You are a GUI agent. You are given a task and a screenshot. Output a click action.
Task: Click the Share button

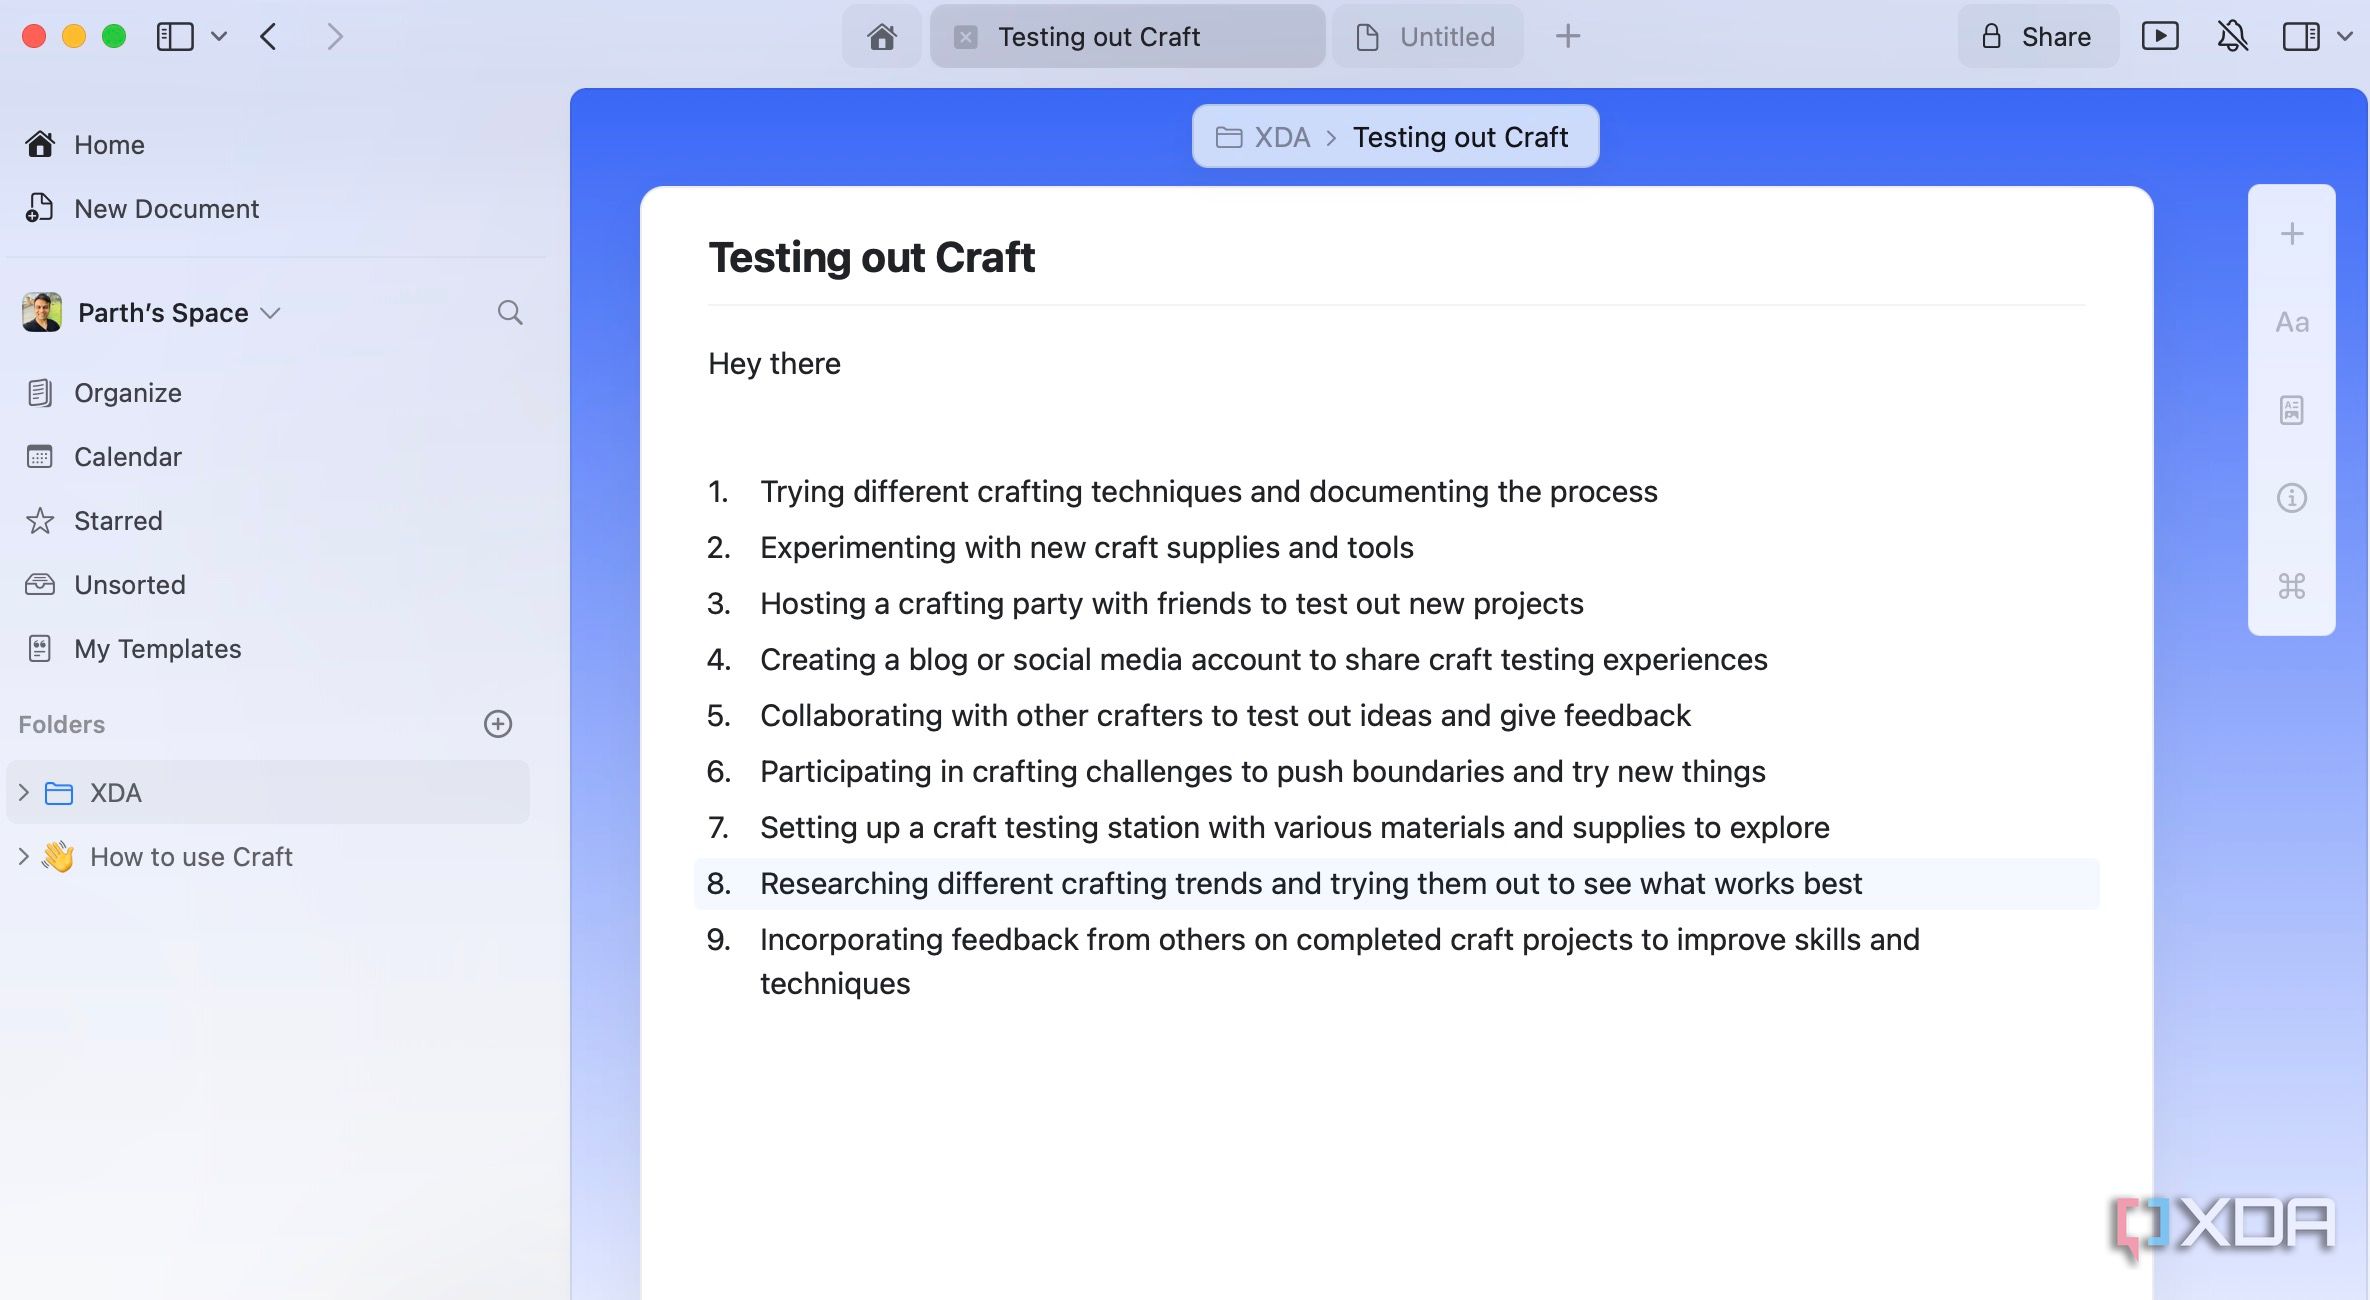coord(2038,37)
